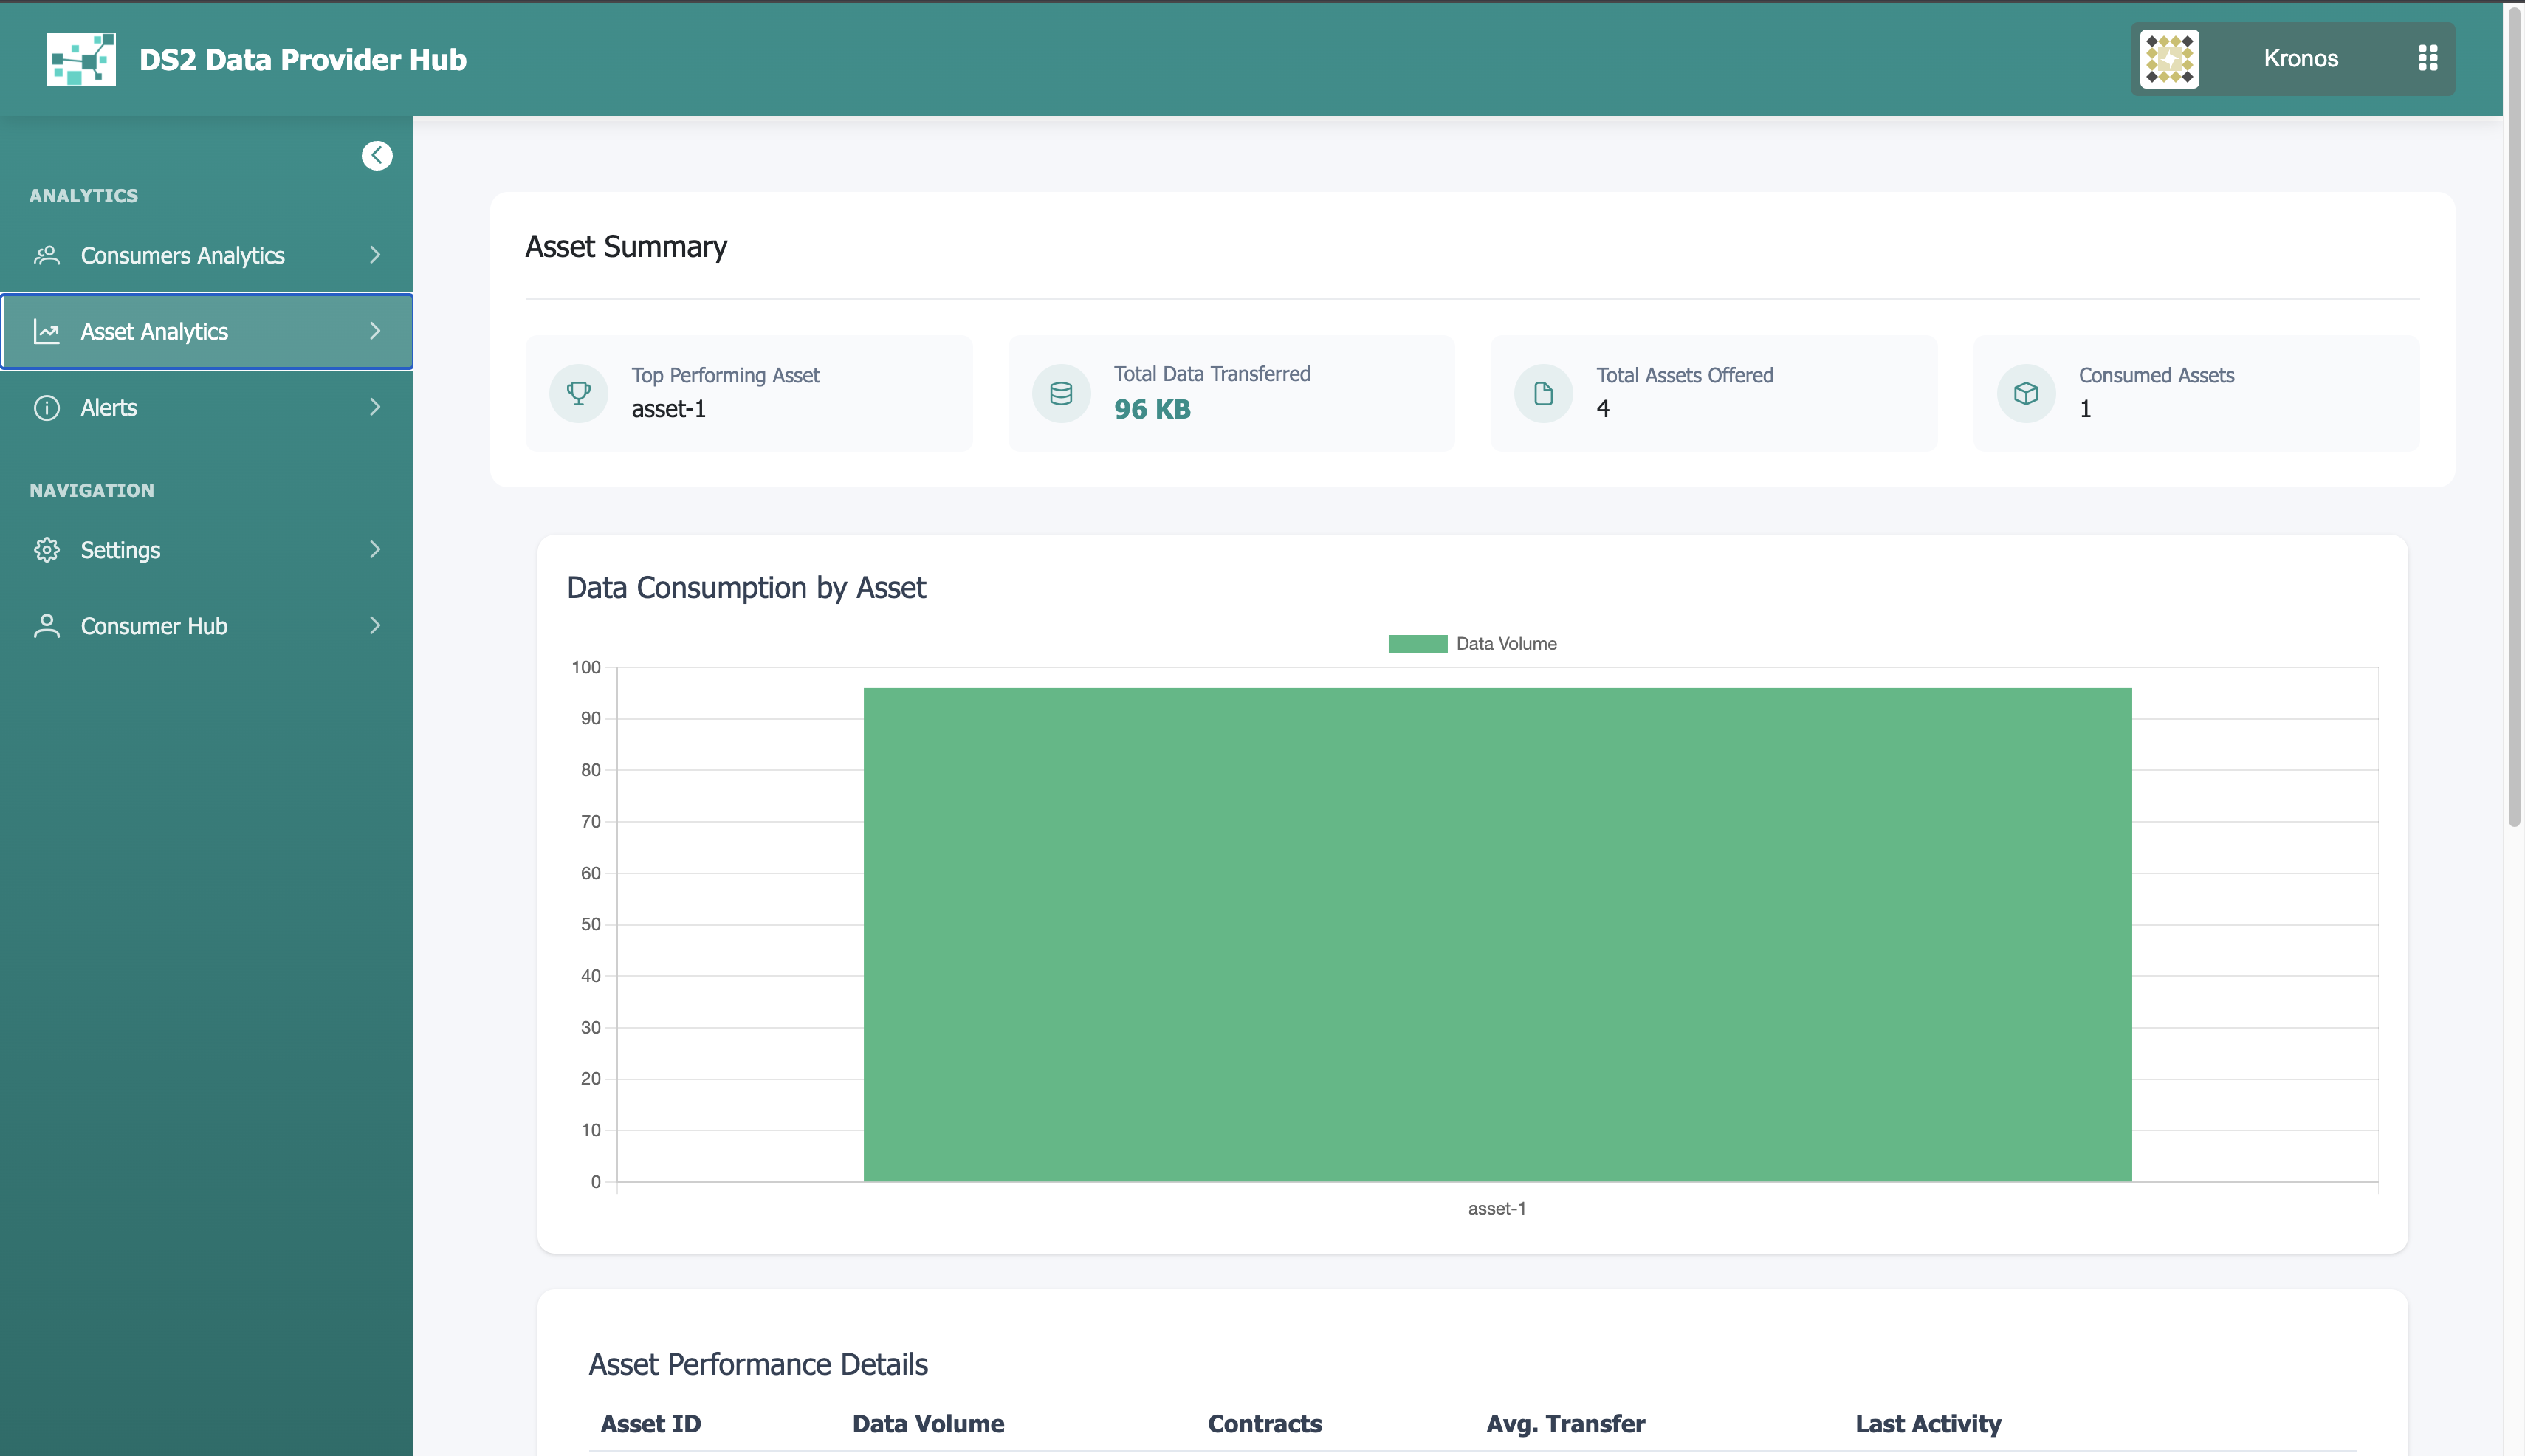
Task: Expand the Alerts menu chevron
Action: (x=375, y=407)
